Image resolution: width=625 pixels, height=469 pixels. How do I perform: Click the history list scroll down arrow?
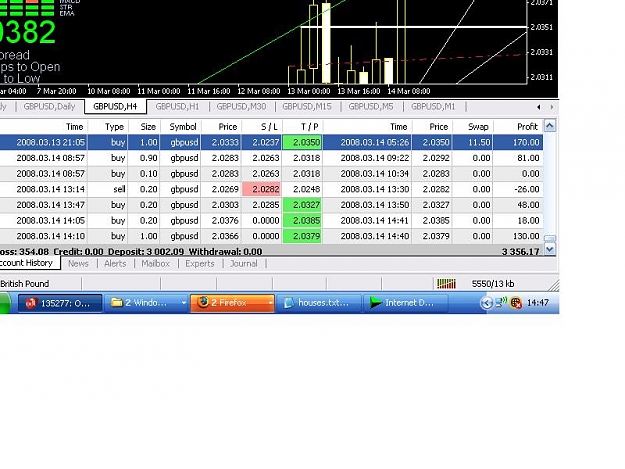[550, 249]
